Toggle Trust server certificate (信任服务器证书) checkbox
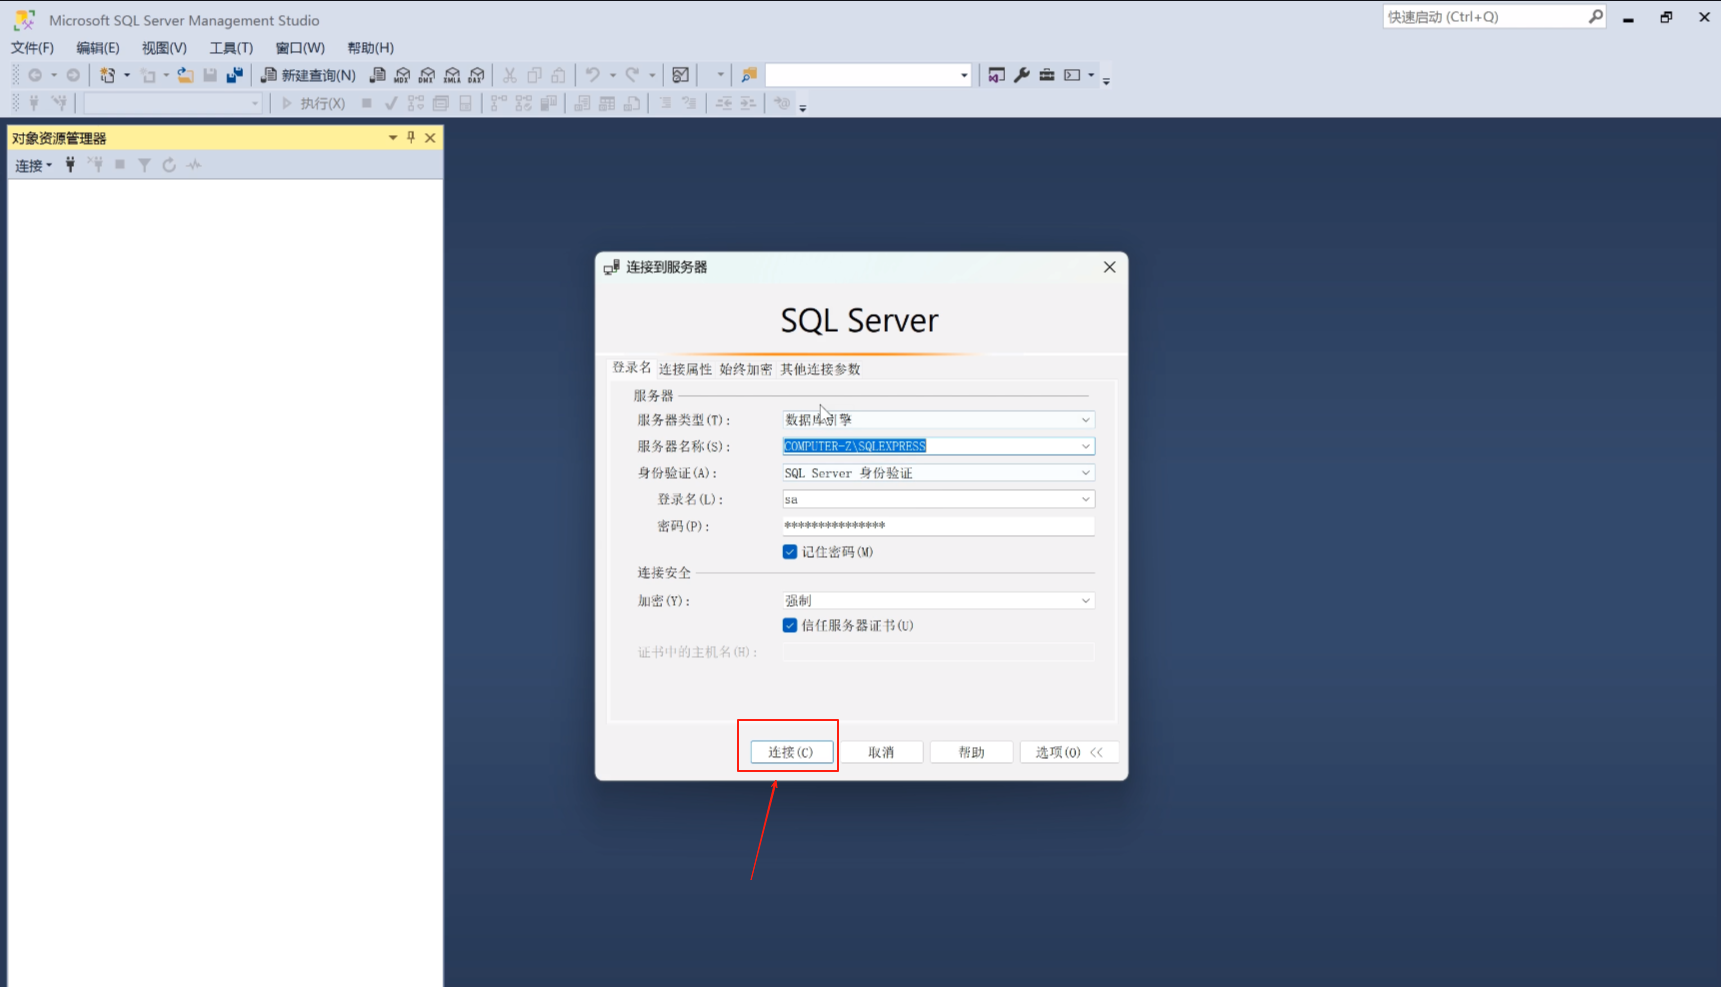The height and width of the screenshot is (987, 1721). tap(790, 625)
